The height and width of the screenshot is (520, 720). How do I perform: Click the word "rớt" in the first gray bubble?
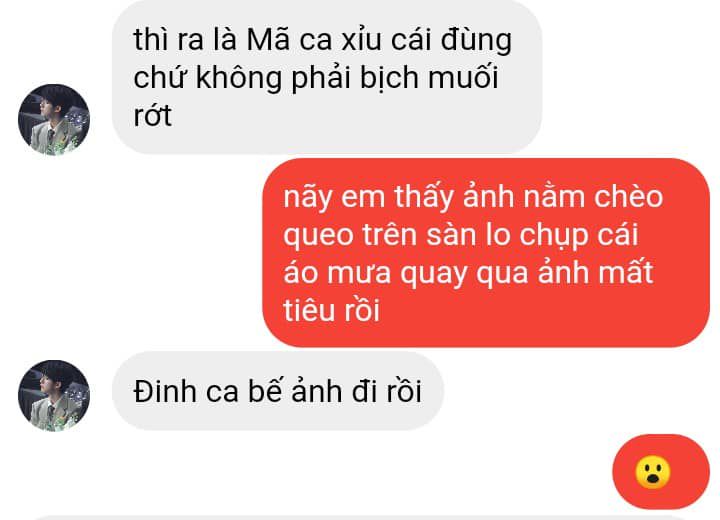pos(152,115)
